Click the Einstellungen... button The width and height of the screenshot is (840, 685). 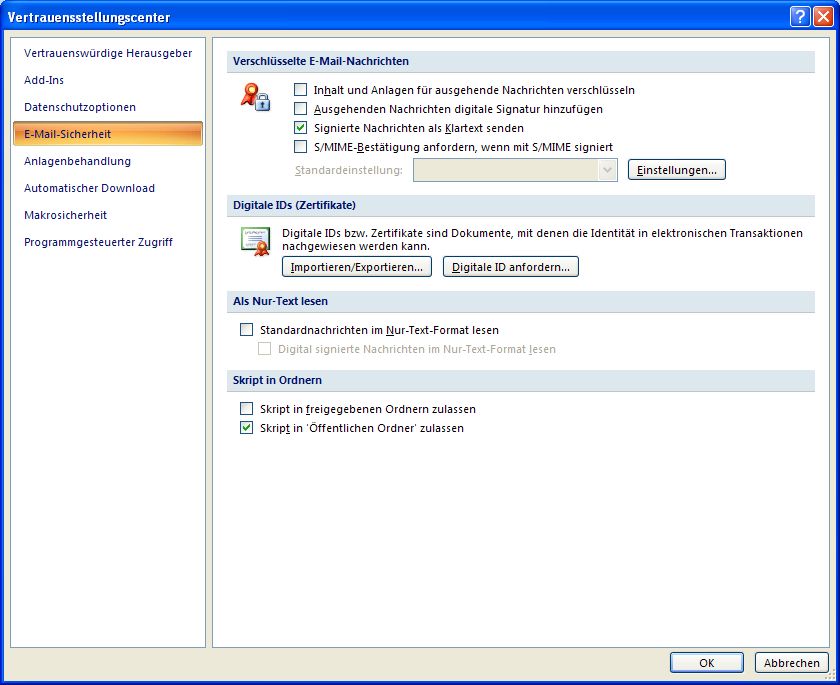click(x=676, y=170)
